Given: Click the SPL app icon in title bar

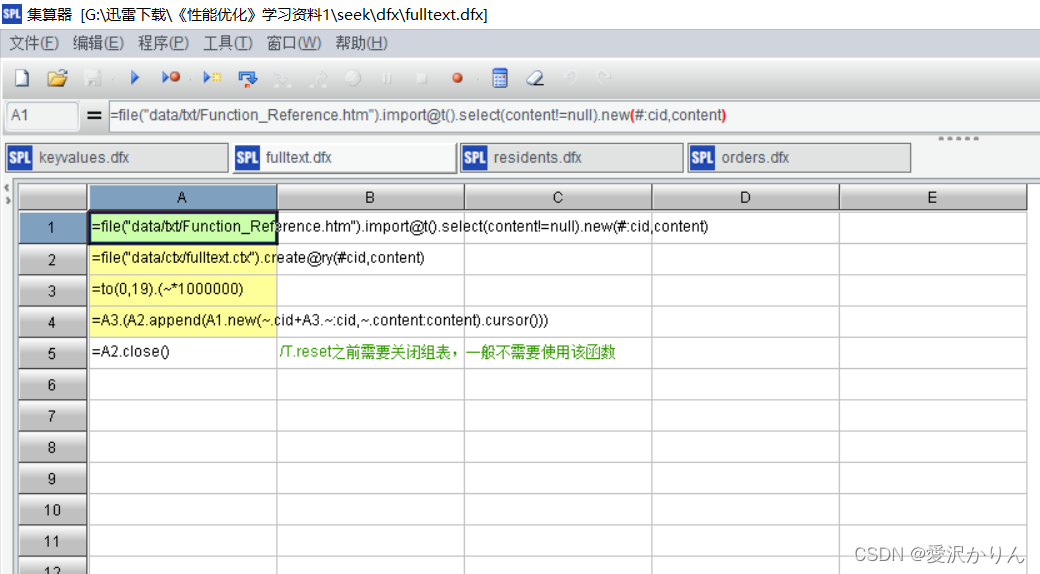Looking at the screenshot, I should pos(12,13).
